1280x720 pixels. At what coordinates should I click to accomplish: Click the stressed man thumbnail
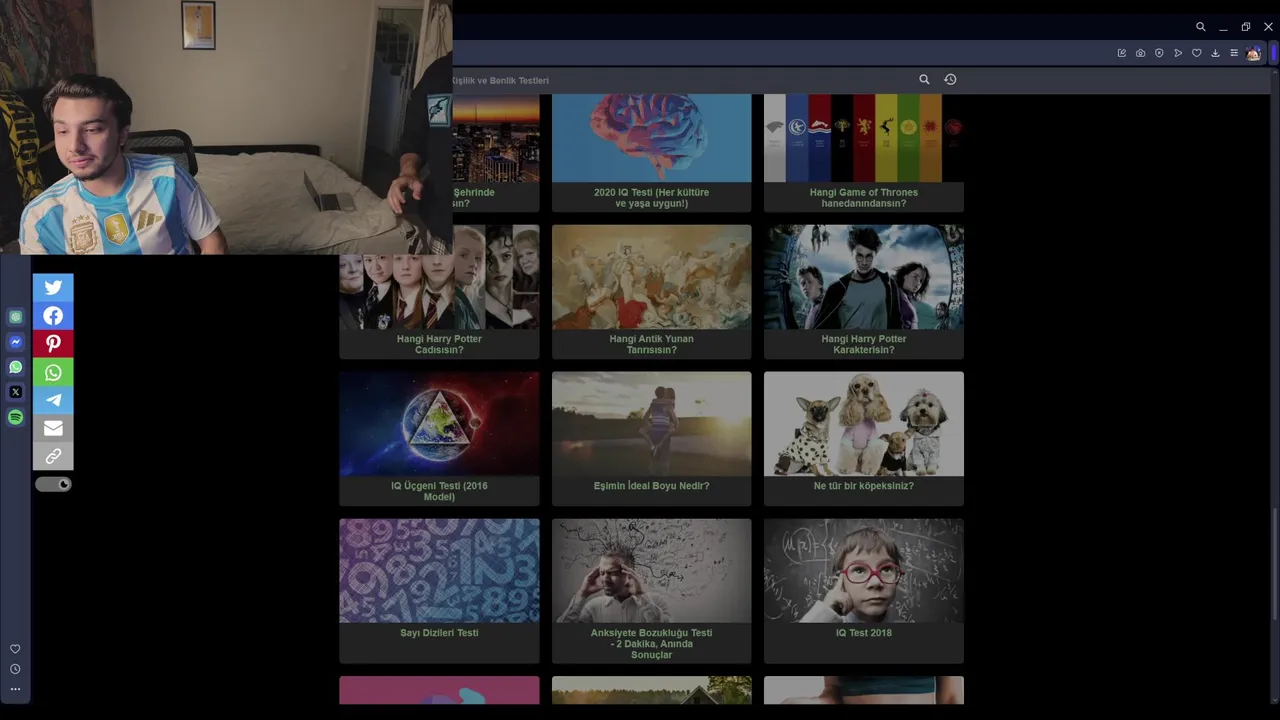(651, 571)
